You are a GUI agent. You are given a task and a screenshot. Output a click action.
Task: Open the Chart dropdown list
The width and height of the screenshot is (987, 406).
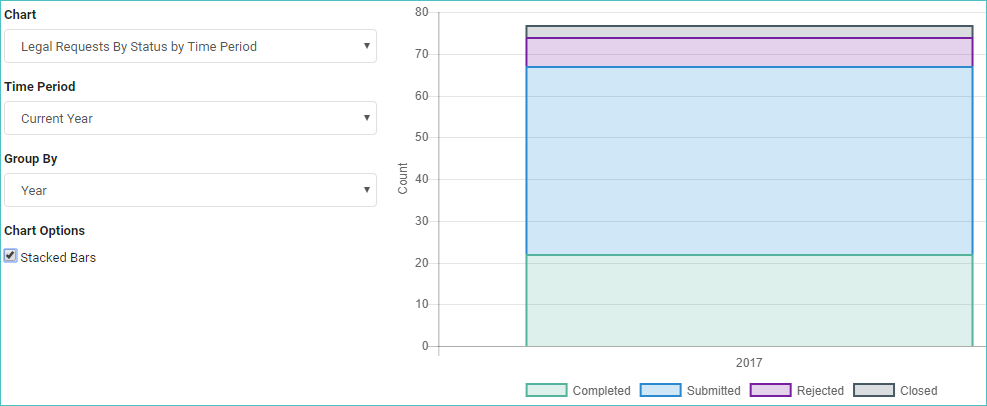point(190,46)
